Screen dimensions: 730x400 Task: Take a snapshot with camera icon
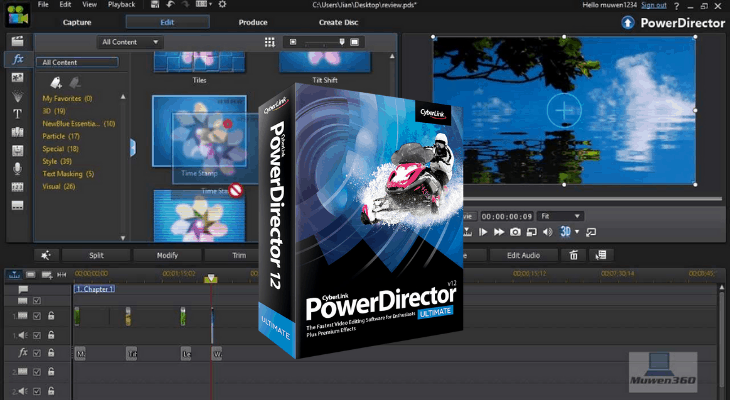tap(515, 231)
